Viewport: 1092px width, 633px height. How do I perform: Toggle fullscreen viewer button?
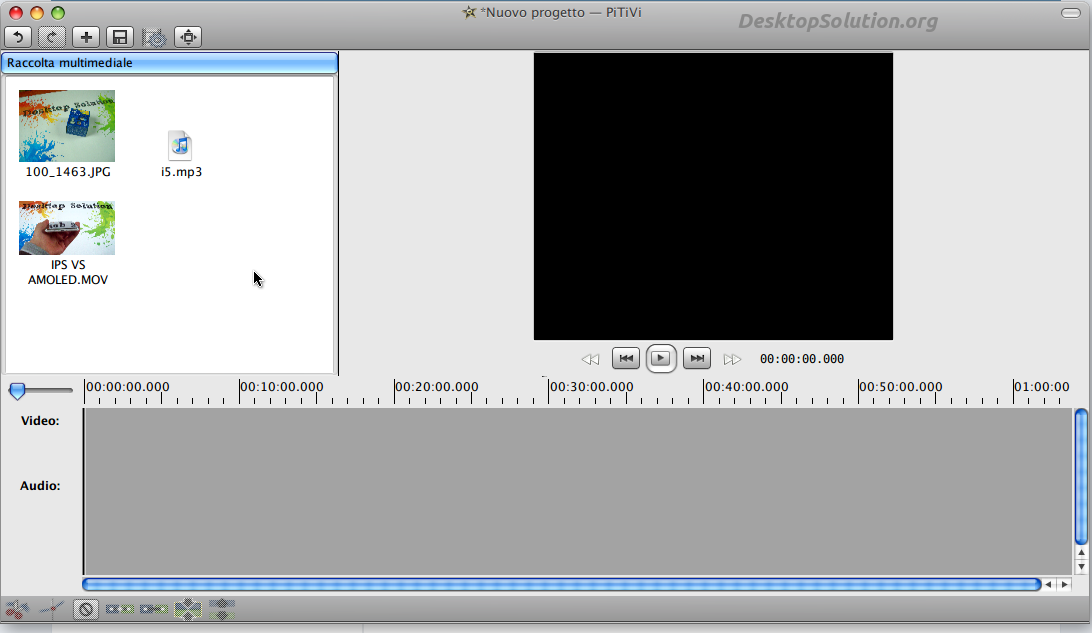(188, 37)
